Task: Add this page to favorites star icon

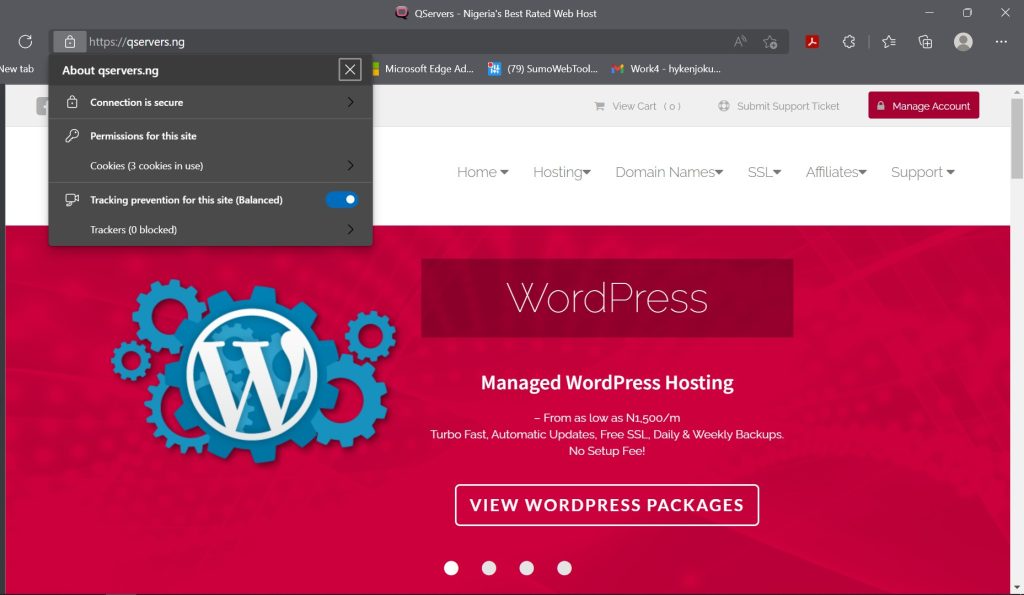Action: [770, 42]
